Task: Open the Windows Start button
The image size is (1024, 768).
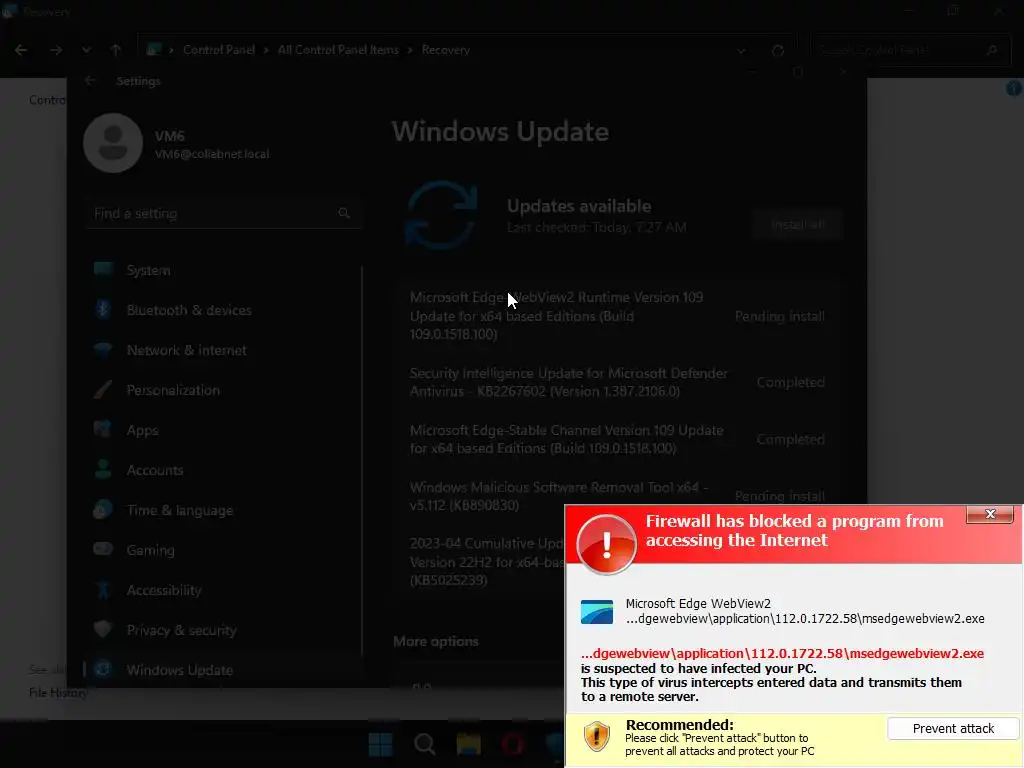Action: (380, 744)
